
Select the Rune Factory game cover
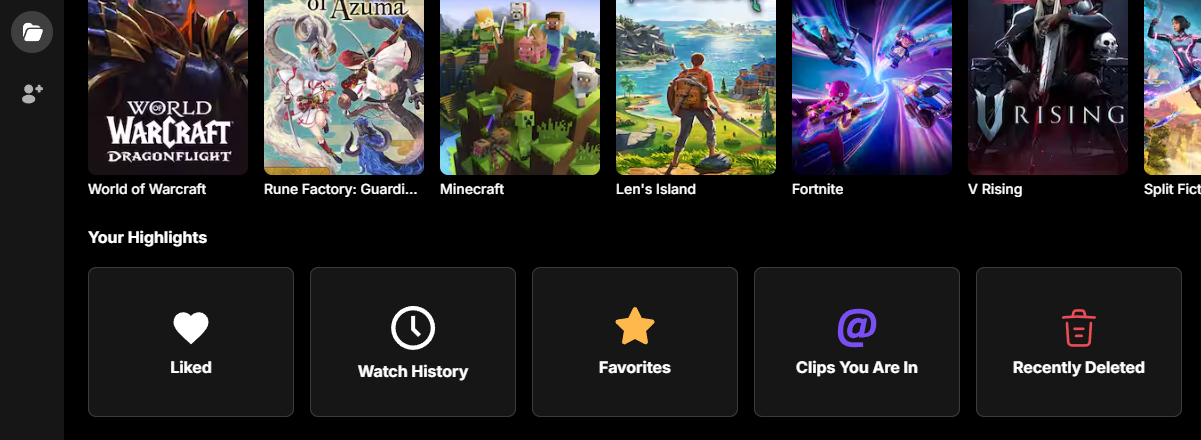coord(344,87)
